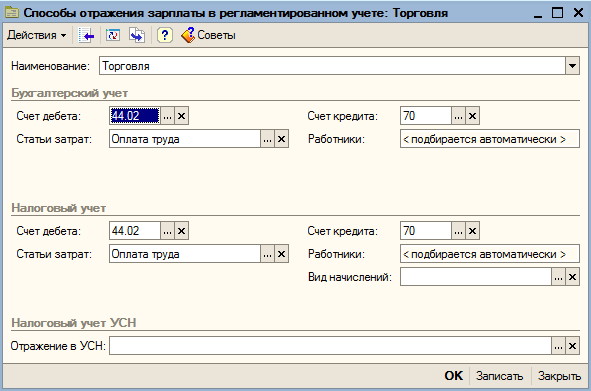Open the Действия menu

[37, 35]
